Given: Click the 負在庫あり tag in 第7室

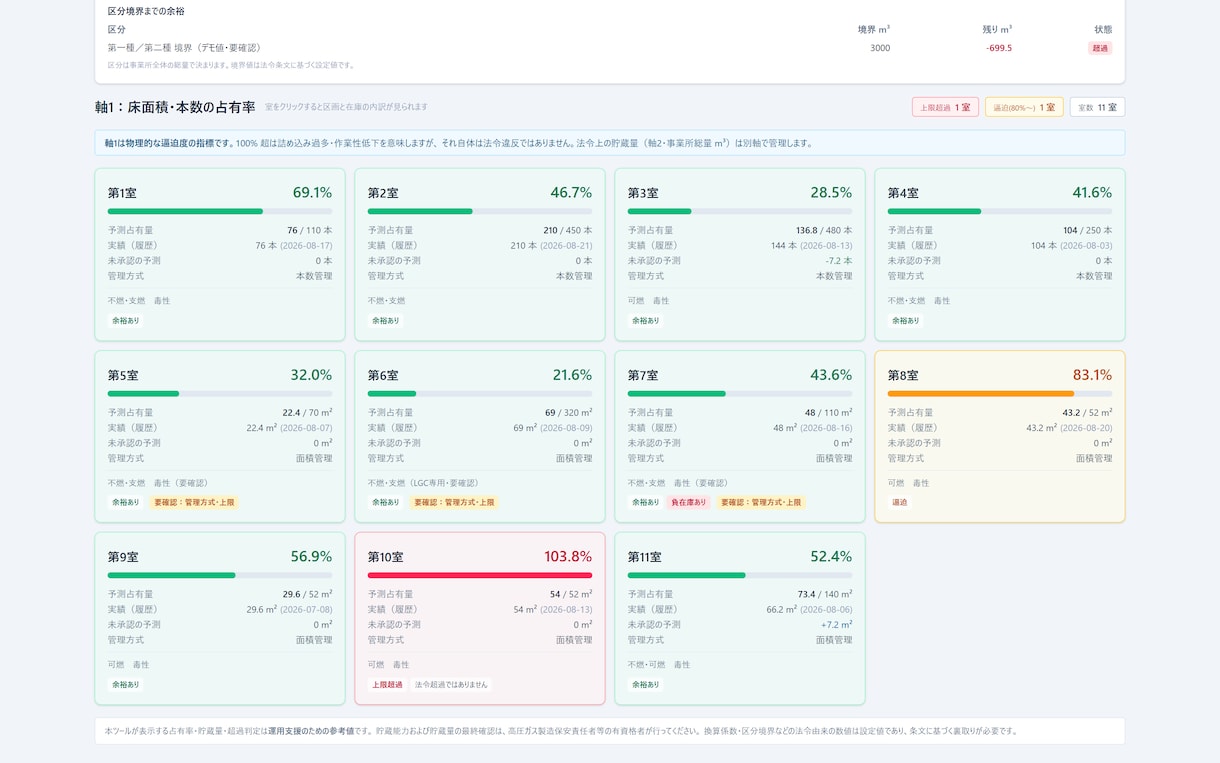Looking at the screenshot, I should pyautogui.click(x=688, y=502).
